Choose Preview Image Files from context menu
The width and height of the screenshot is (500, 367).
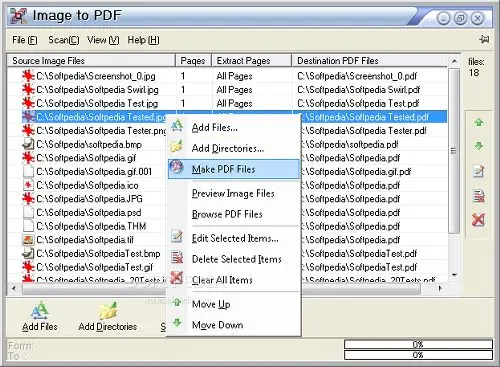click(234, 193)
